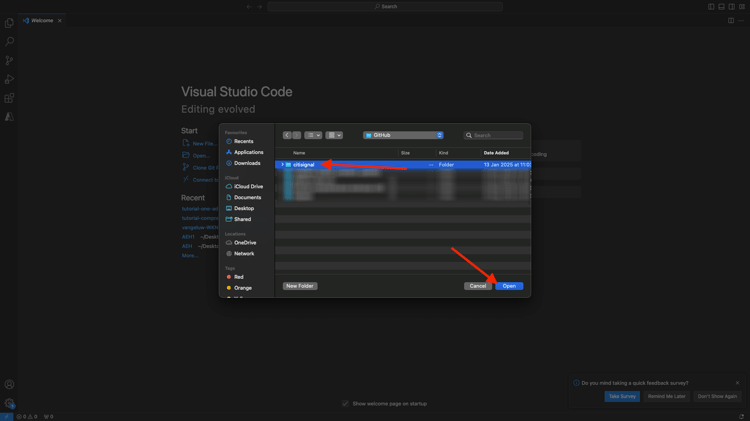
Task: Open the Source Control view
Action: pos(9,60)
